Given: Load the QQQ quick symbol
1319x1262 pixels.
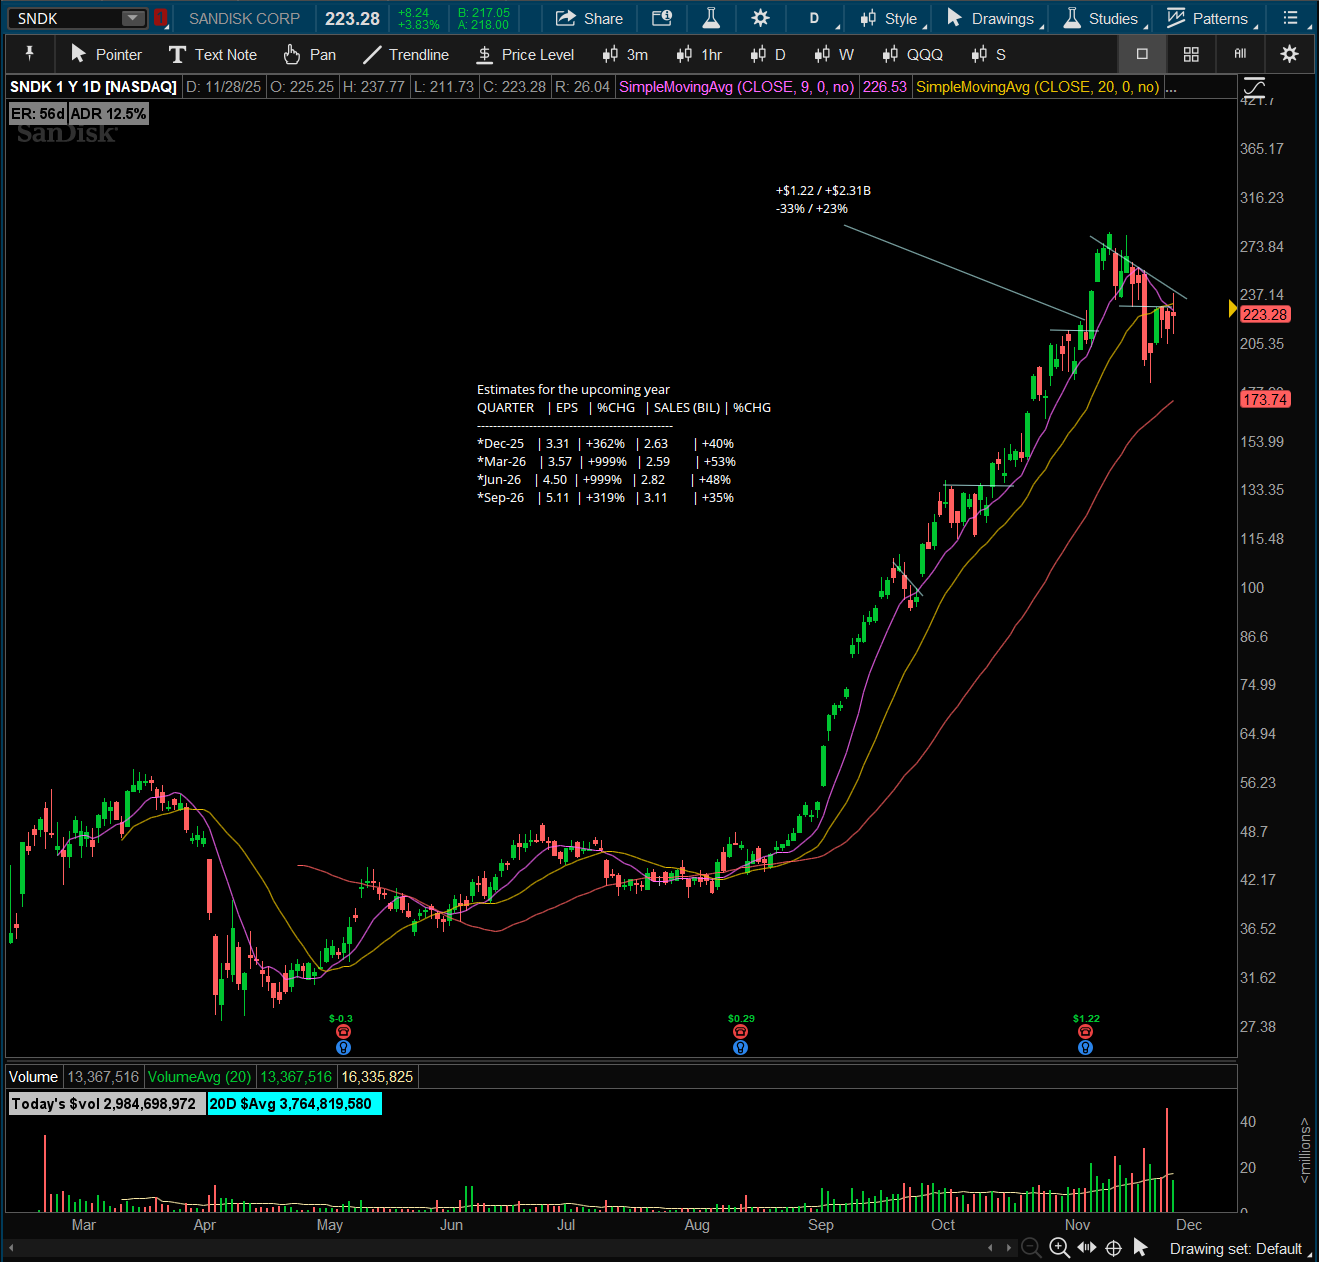Looking at the screenshot, I should pos(913,54).
